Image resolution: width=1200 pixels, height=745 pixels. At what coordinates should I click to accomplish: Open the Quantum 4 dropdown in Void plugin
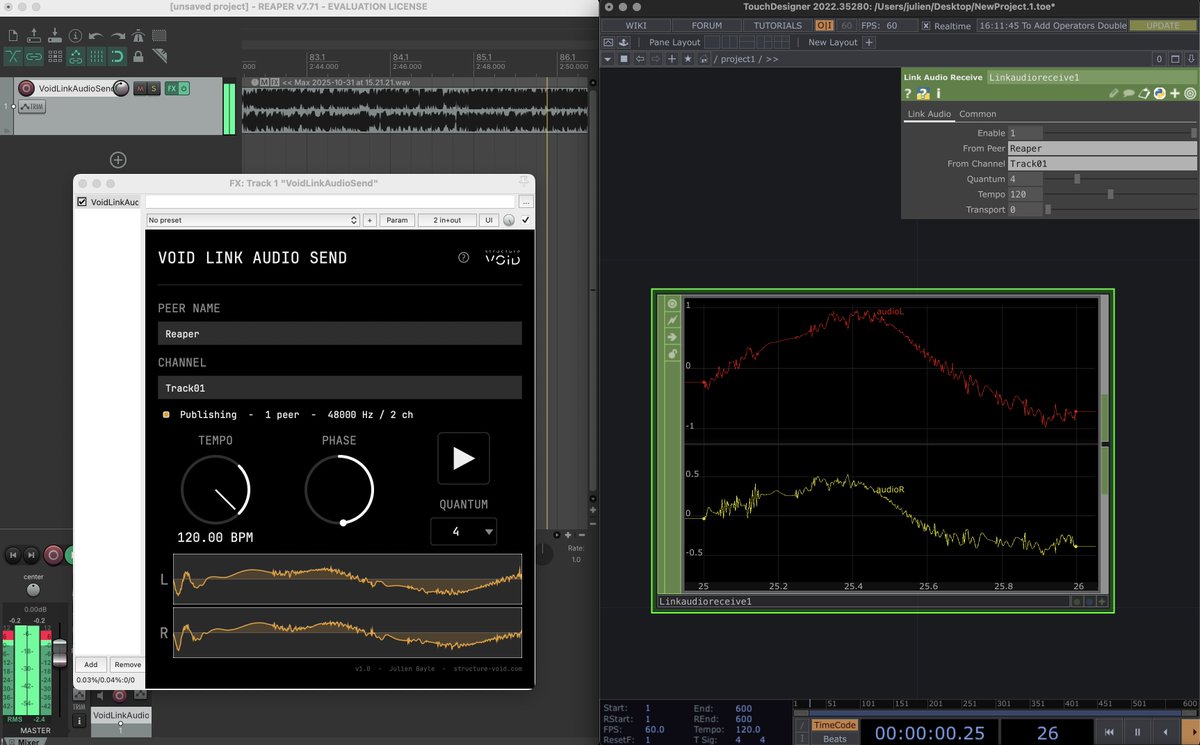point(463,532)
